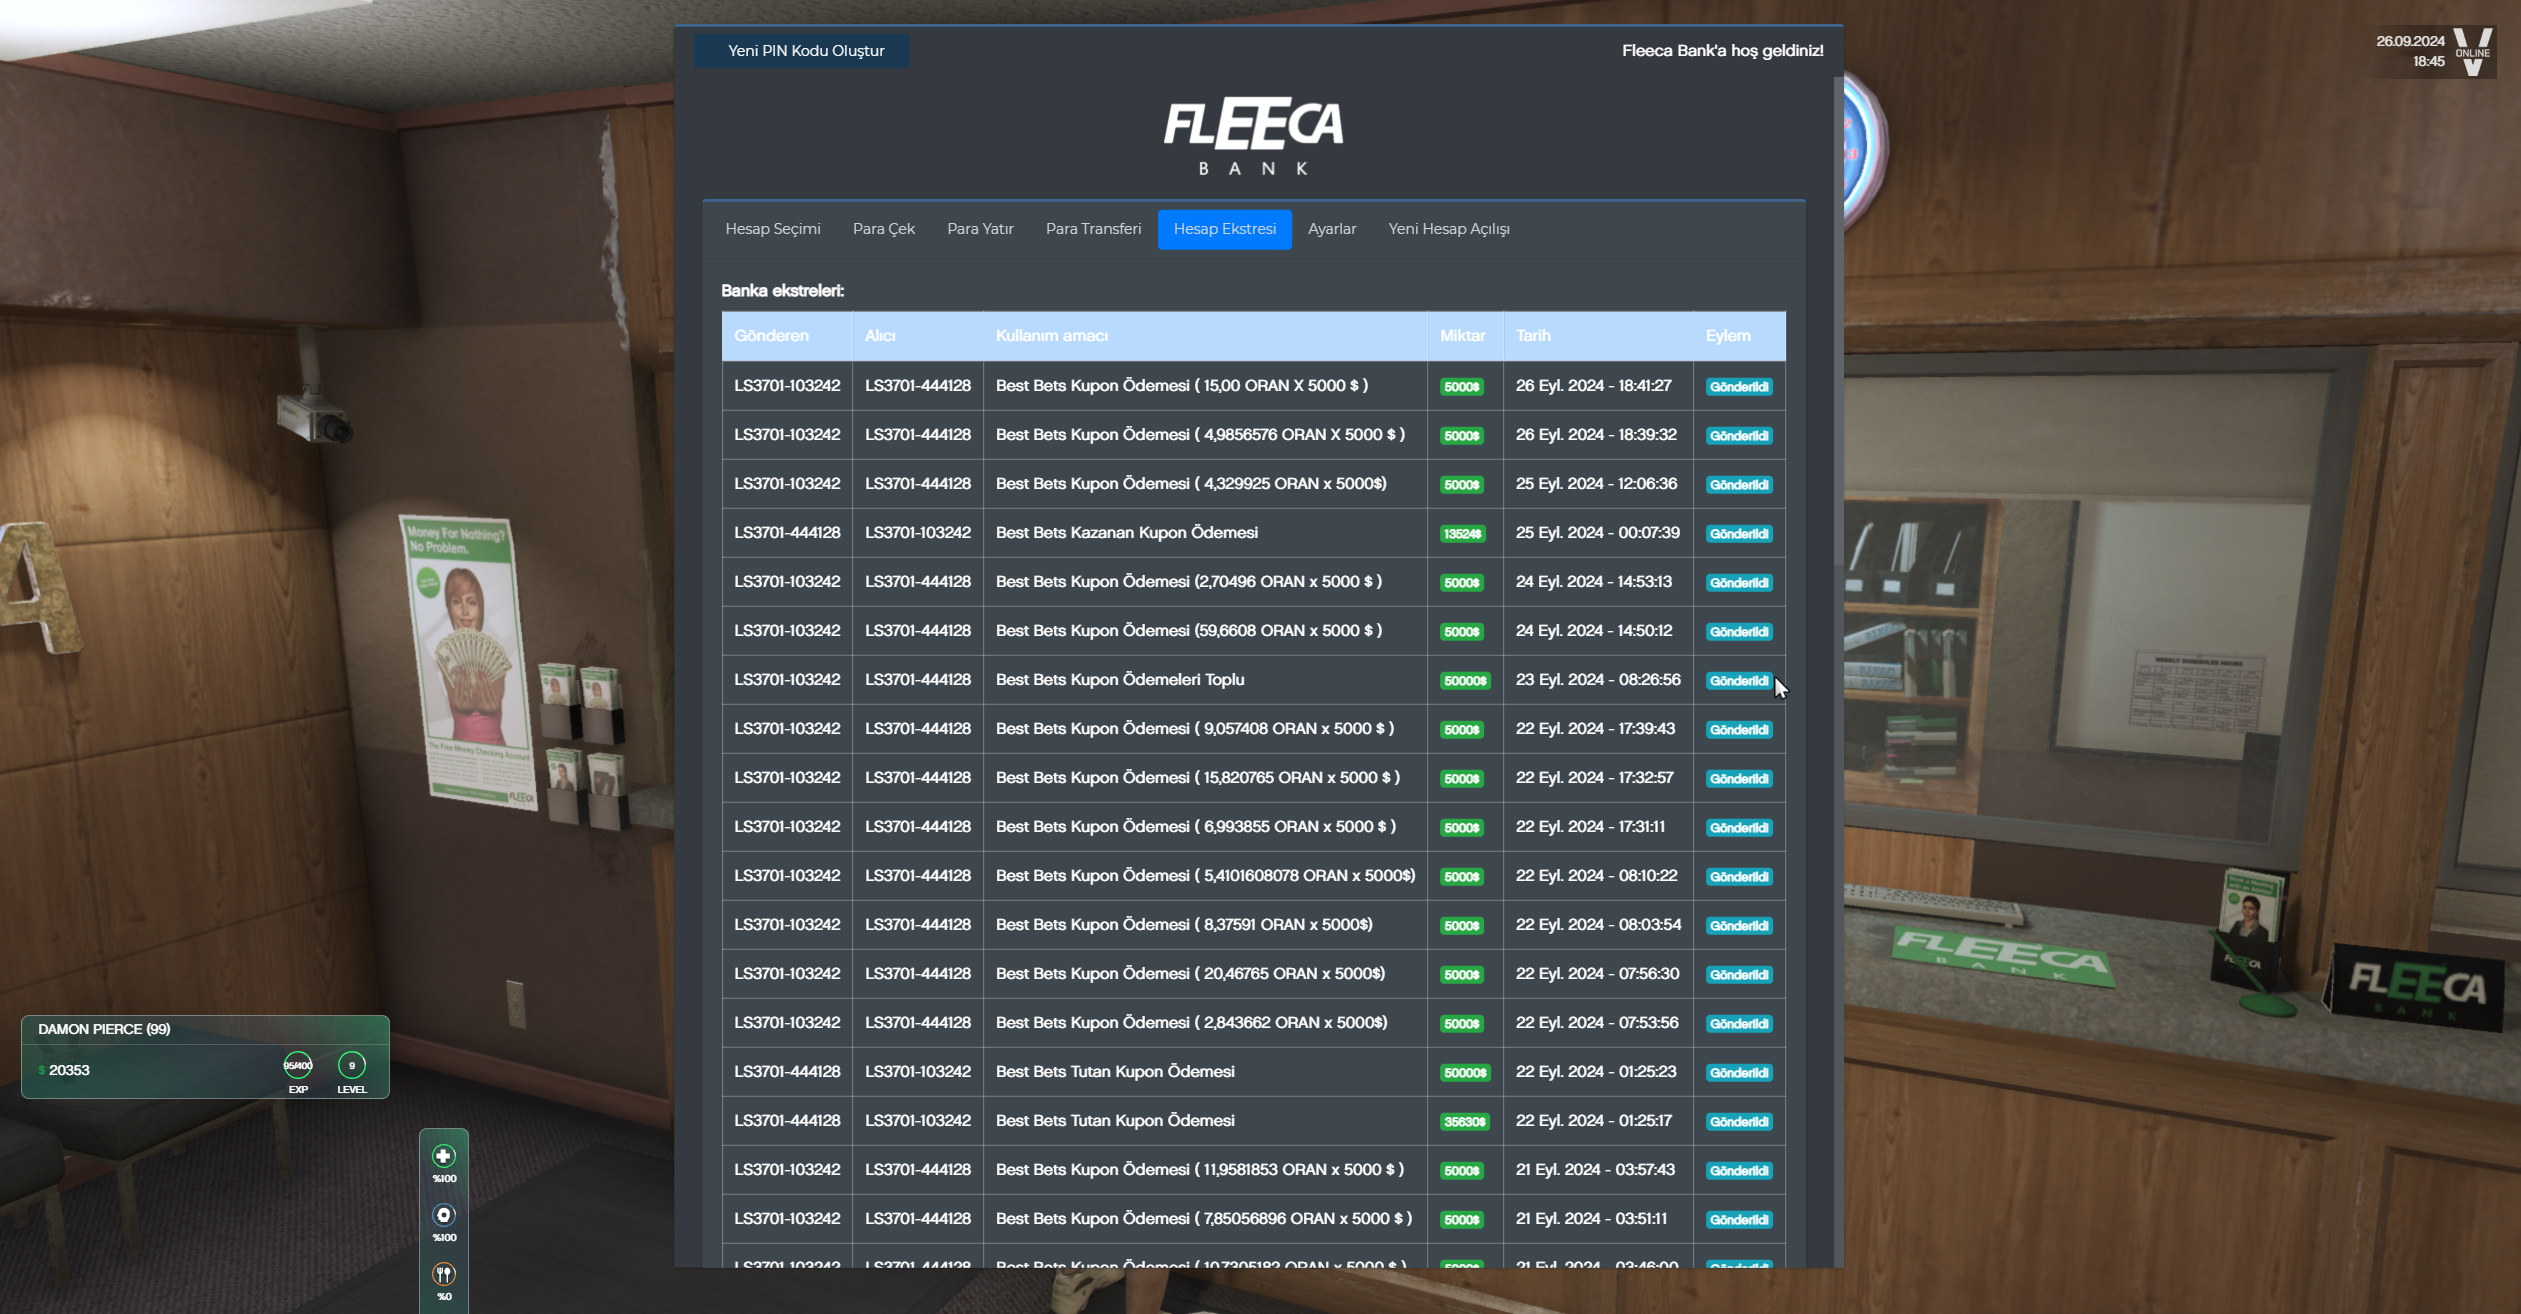Click the bank panel vertical scrollbar
The image size is (2521, 1314).
1837,320
